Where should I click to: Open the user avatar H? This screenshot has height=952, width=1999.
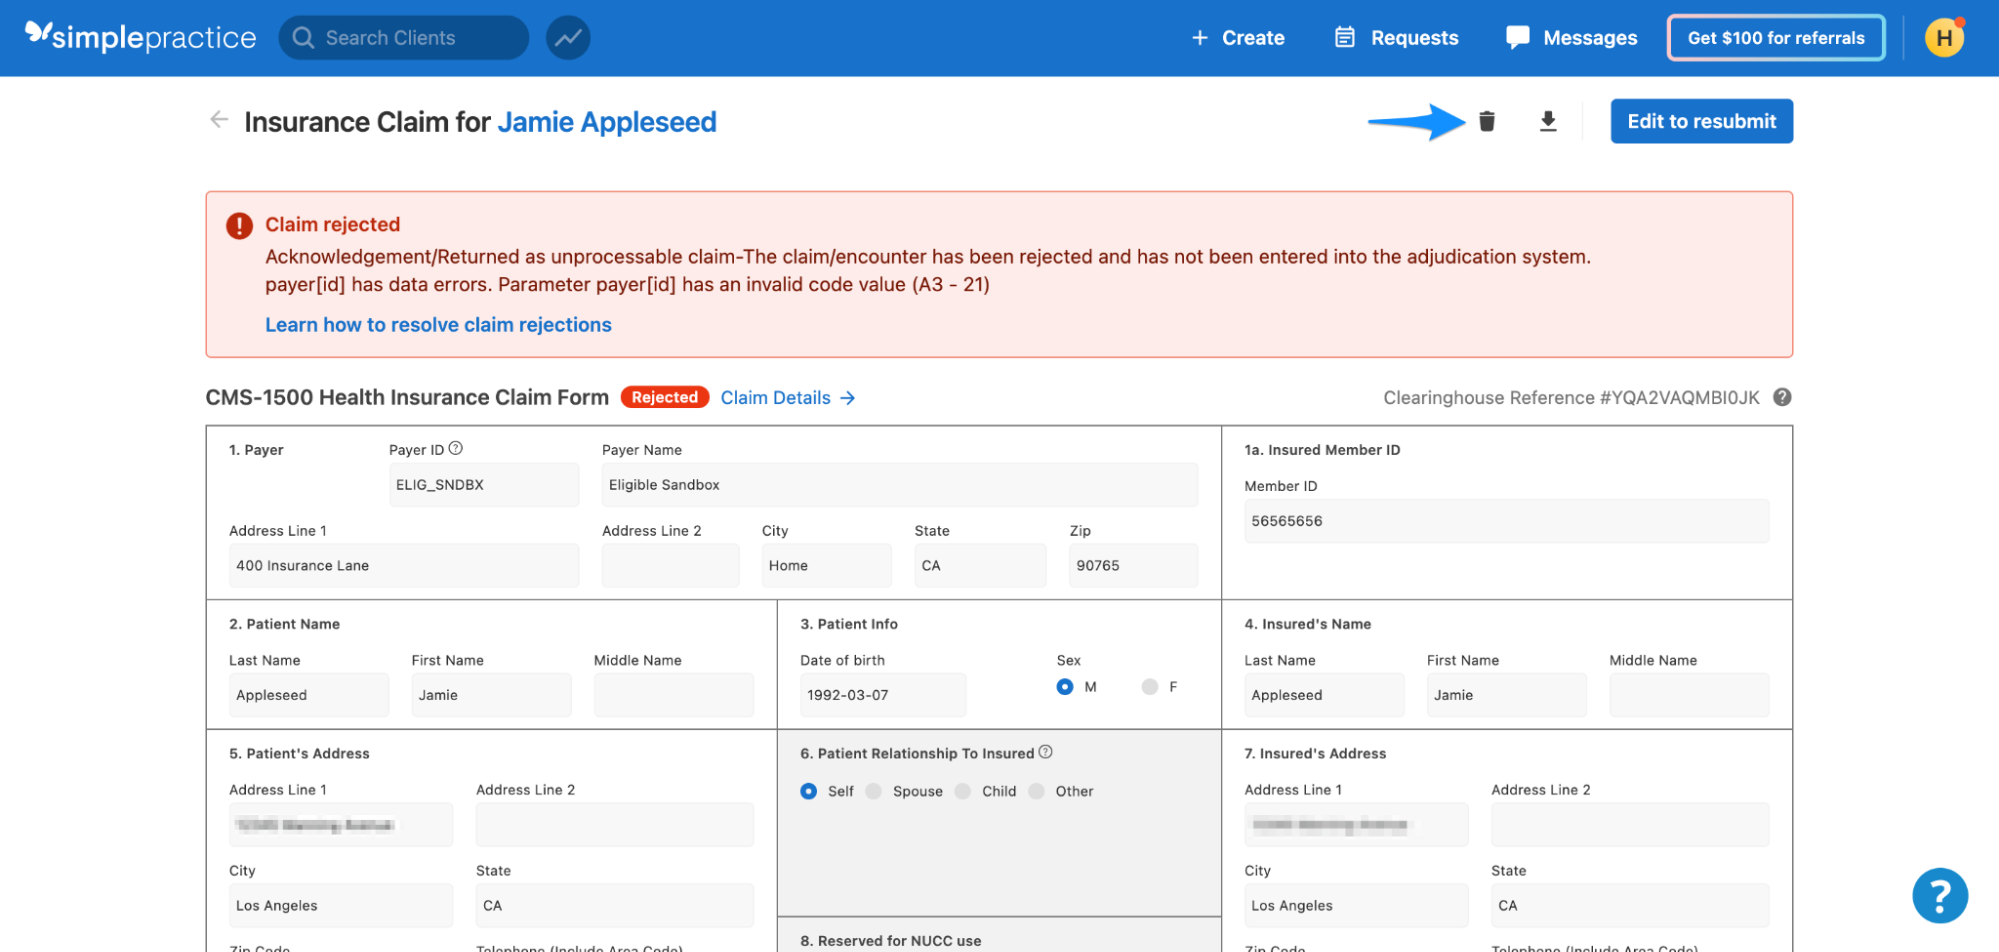point(1944,38)
